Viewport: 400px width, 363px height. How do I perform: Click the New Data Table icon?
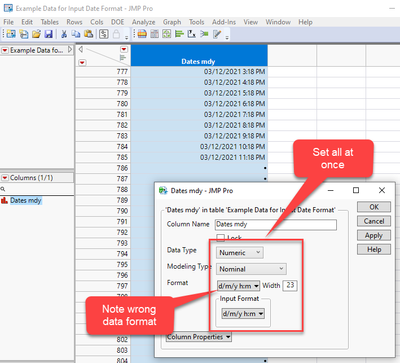pyautogui.click(x=11, y=34)
